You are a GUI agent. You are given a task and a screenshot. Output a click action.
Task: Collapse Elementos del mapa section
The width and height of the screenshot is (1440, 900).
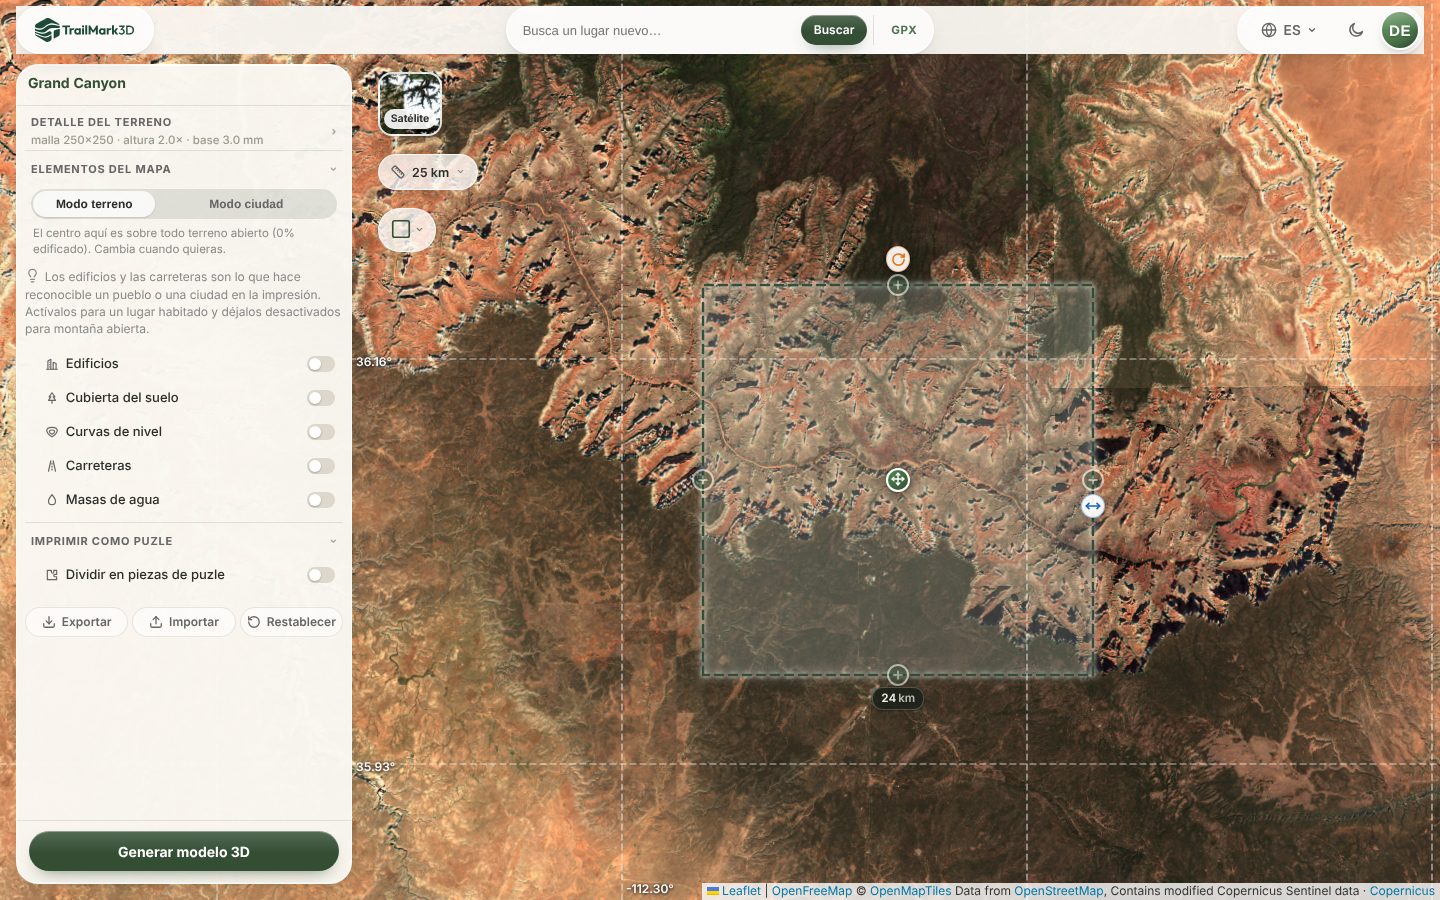coord(184,169)
